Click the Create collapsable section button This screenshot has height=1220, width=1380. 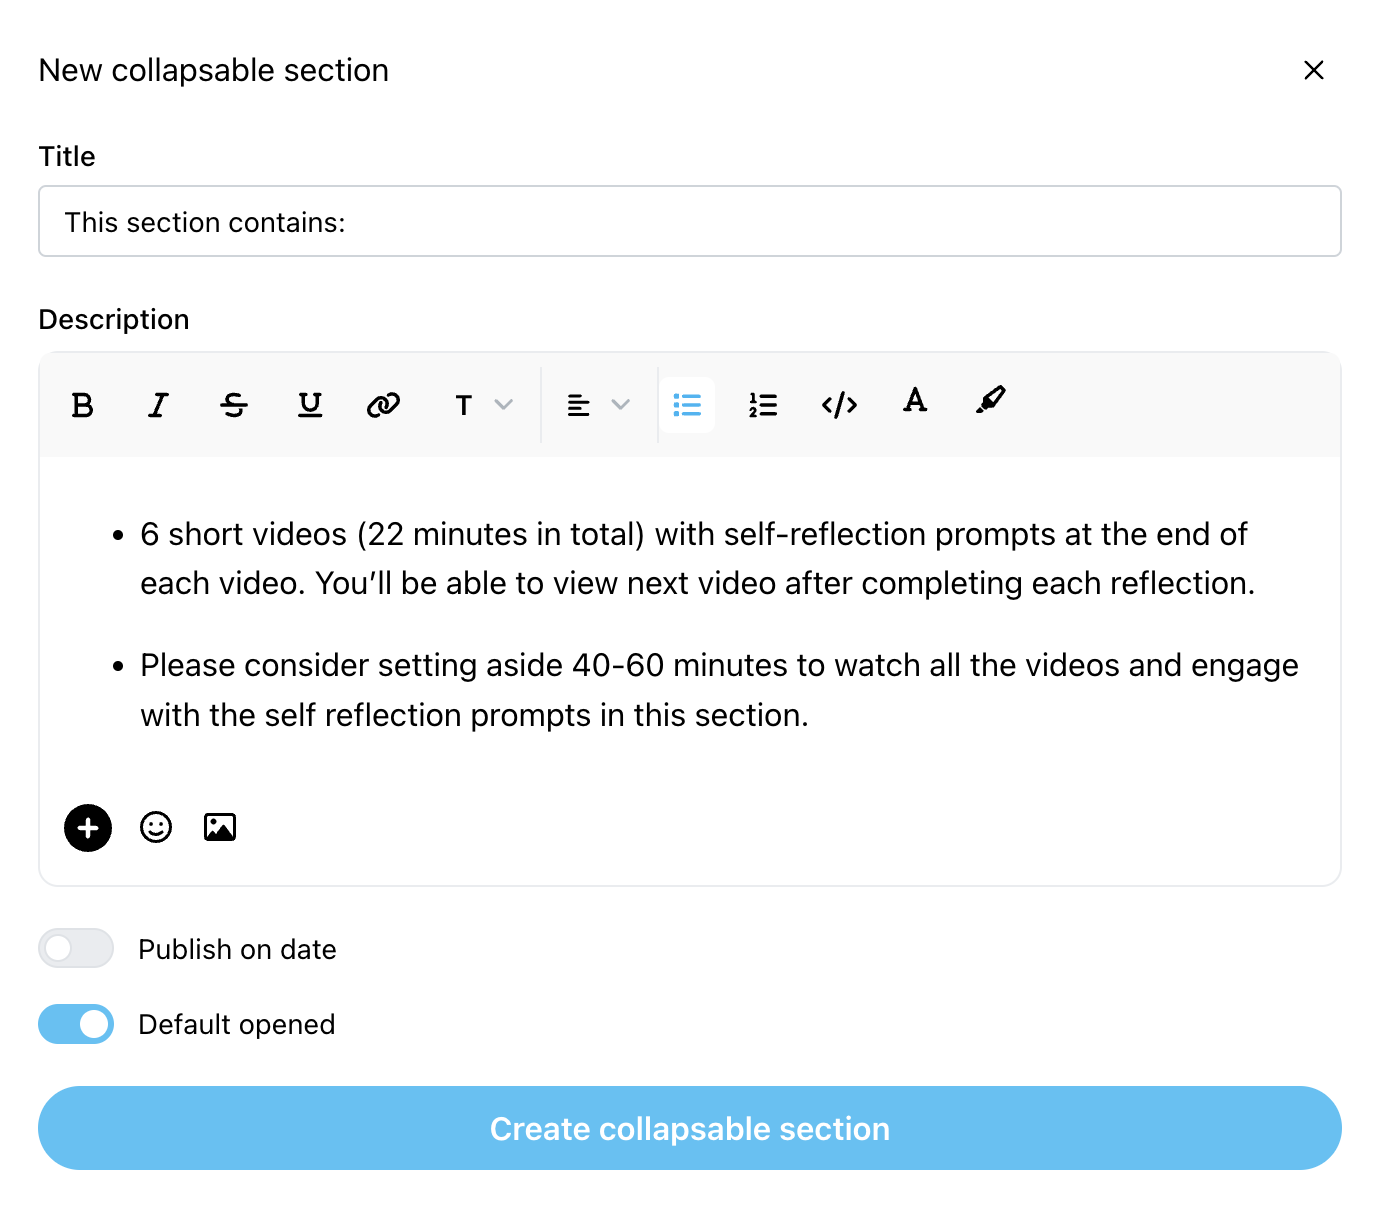click(x=690, y=1128)
